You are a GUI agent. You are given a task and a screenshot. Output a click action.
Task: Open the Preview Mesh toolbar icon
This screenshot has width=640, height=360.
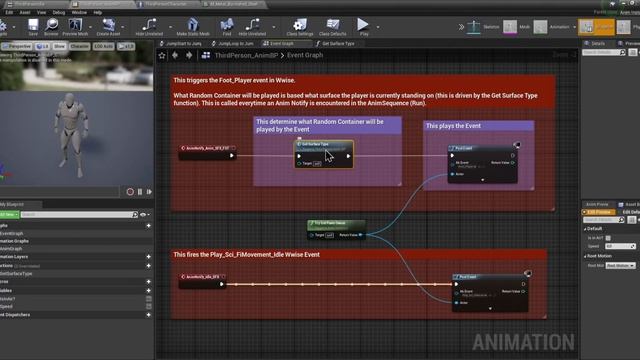pos(75,25)
